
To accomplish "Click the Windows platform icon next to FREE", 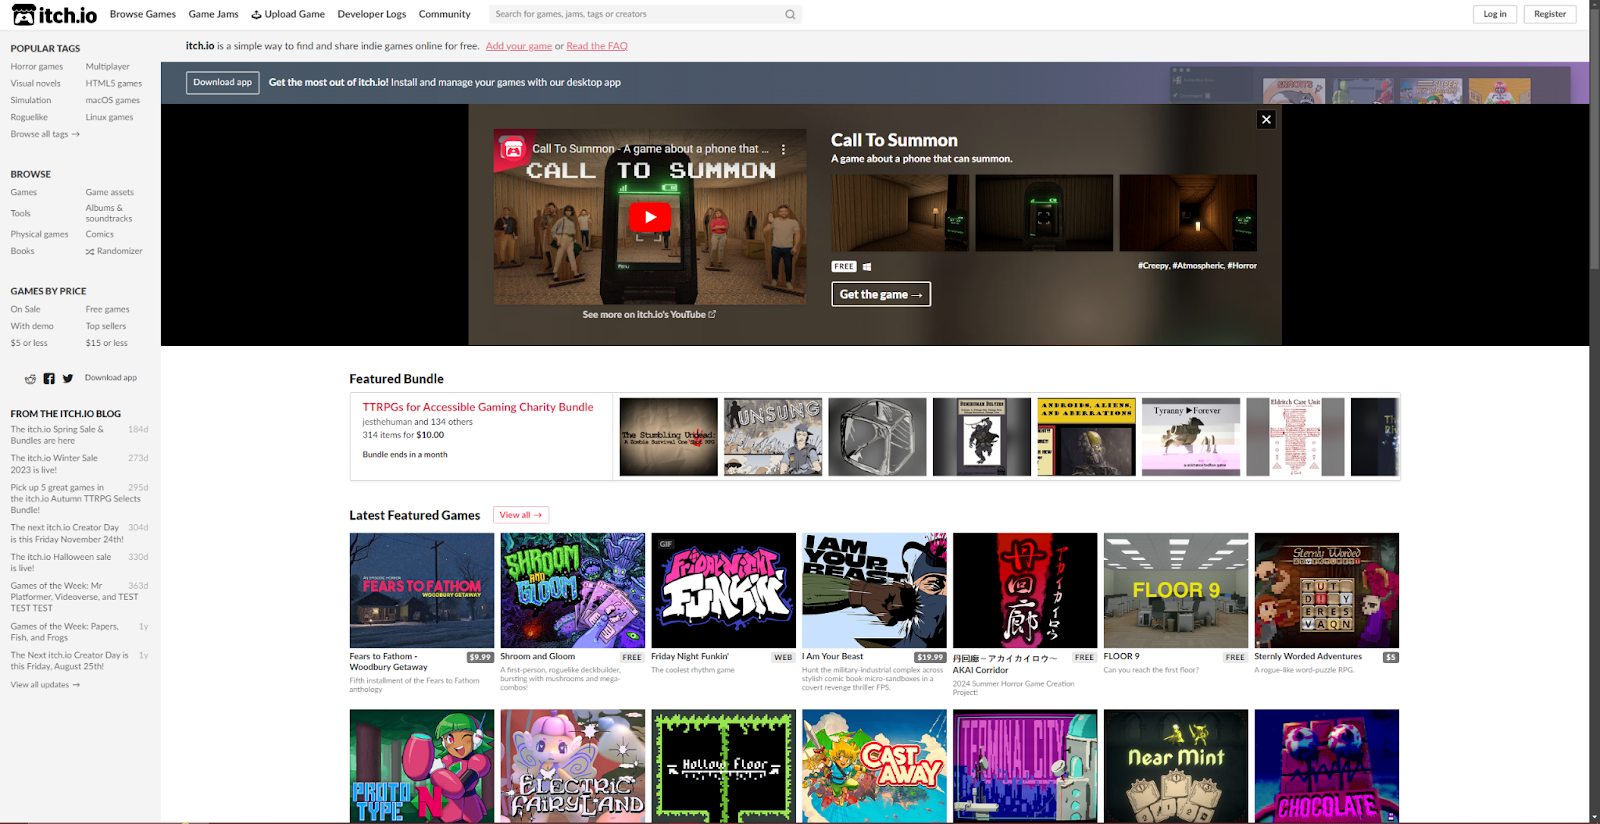I will 867,267.
